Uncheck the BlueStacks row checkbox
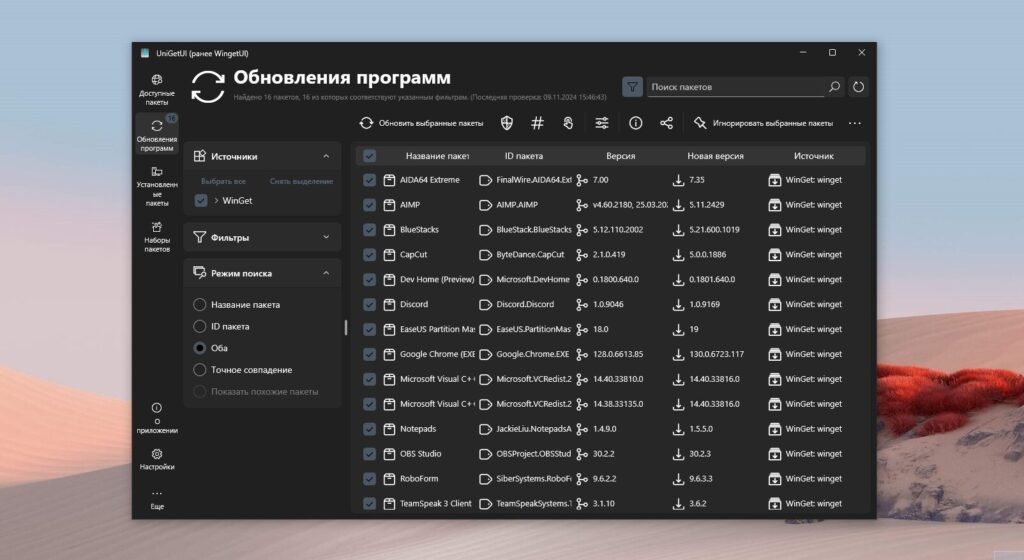Screen dimensions: 1024x560 [370, 230]
